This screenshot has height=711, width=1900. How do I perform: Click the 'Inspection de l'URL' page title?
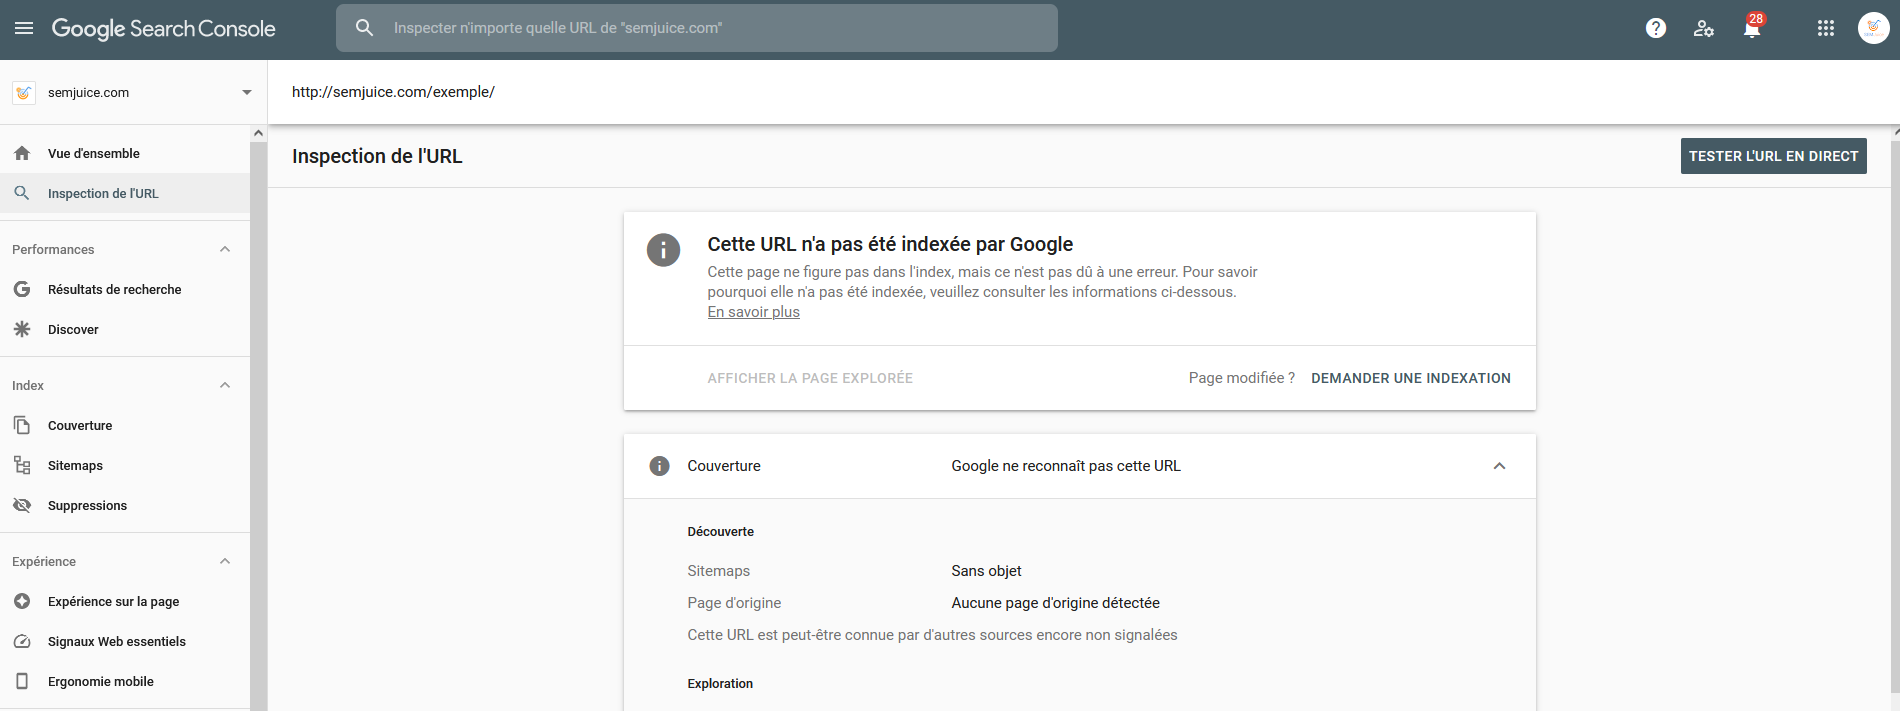[377, 156]
